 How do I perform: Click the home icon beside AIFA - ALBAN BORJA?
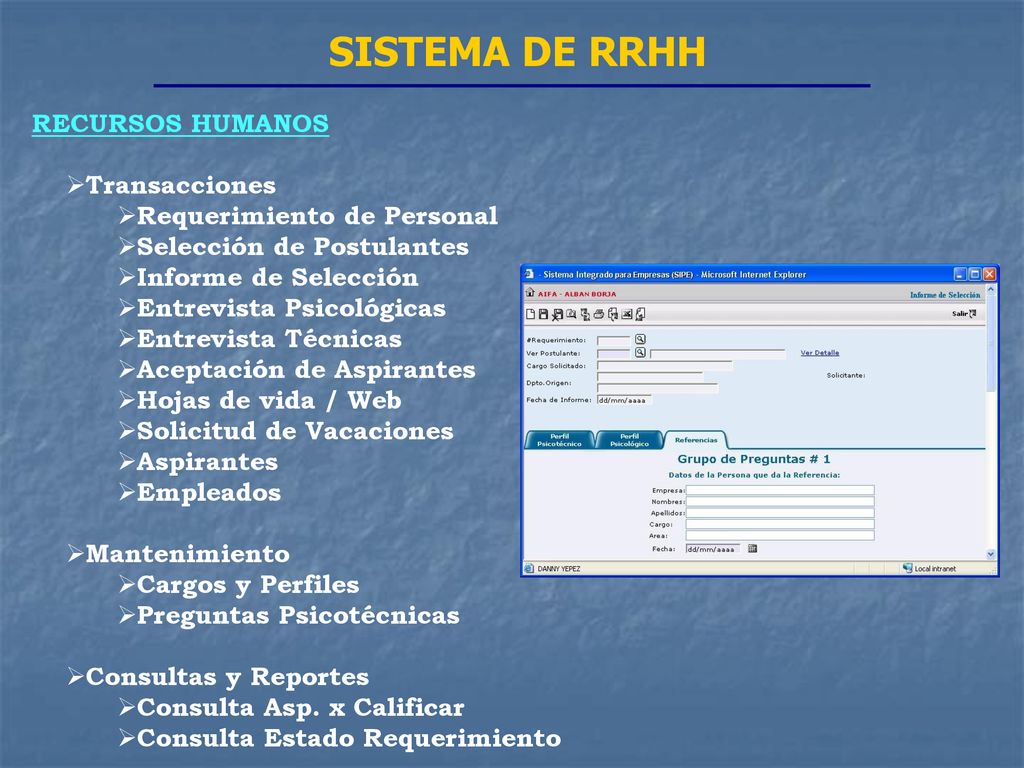[x=530, y=292]
